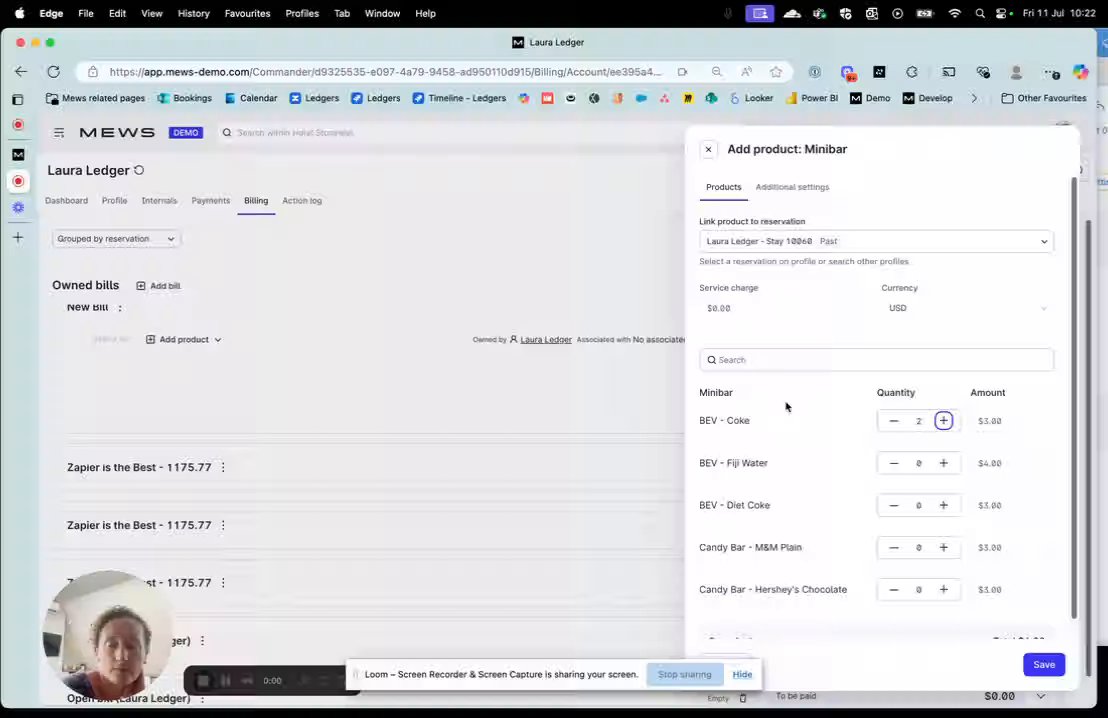
Task: Open the Edge tab actions sidebar icon
Action: tap(18, 100)
